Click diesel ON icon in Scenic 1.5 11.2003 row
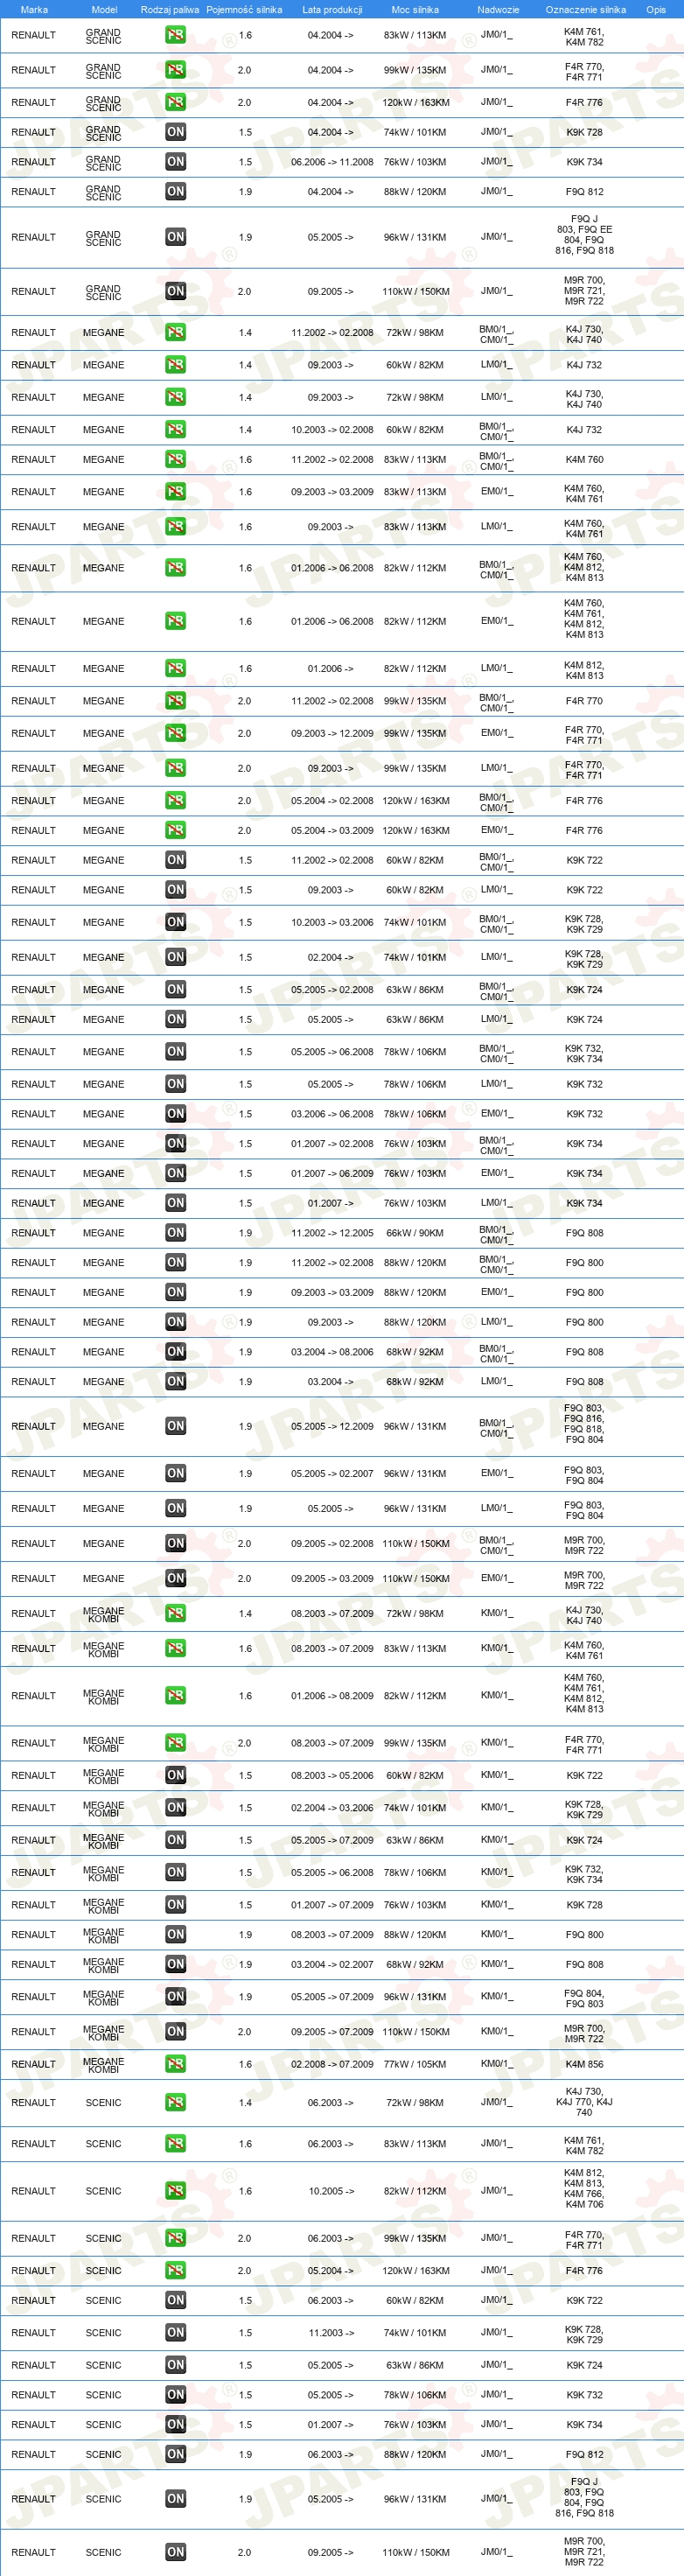The width and height of the screenshot is (684, 2576). [x=175, y=2332]
